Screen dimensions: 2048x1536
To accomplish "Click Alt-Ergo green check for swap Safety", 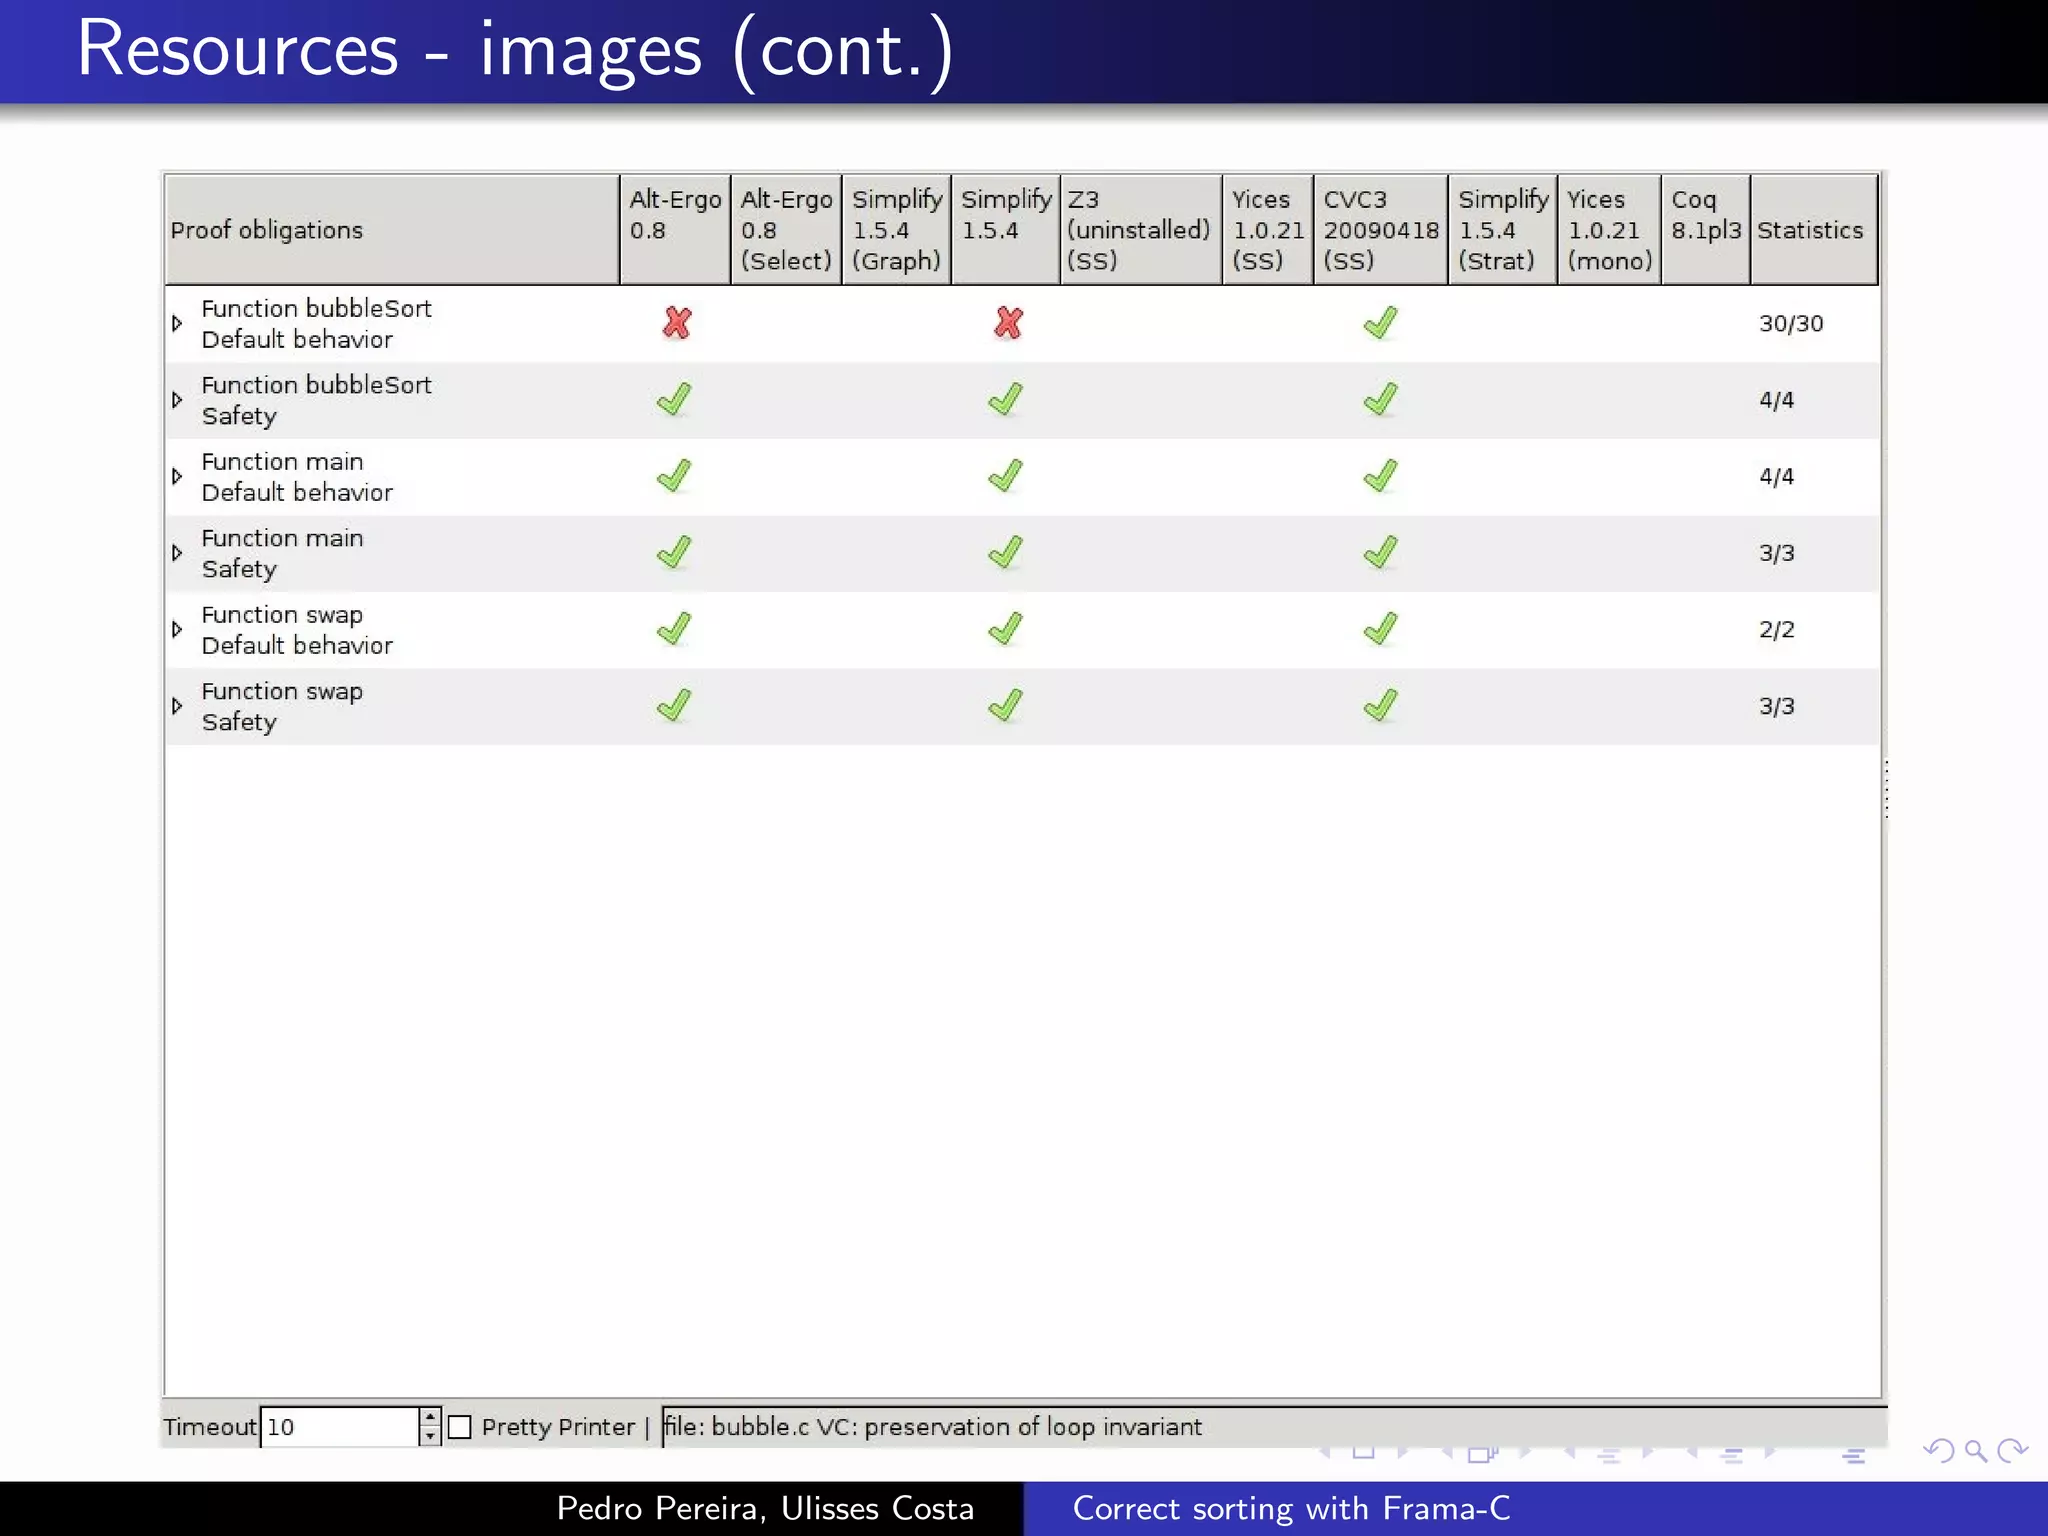I will click(674, 706).
